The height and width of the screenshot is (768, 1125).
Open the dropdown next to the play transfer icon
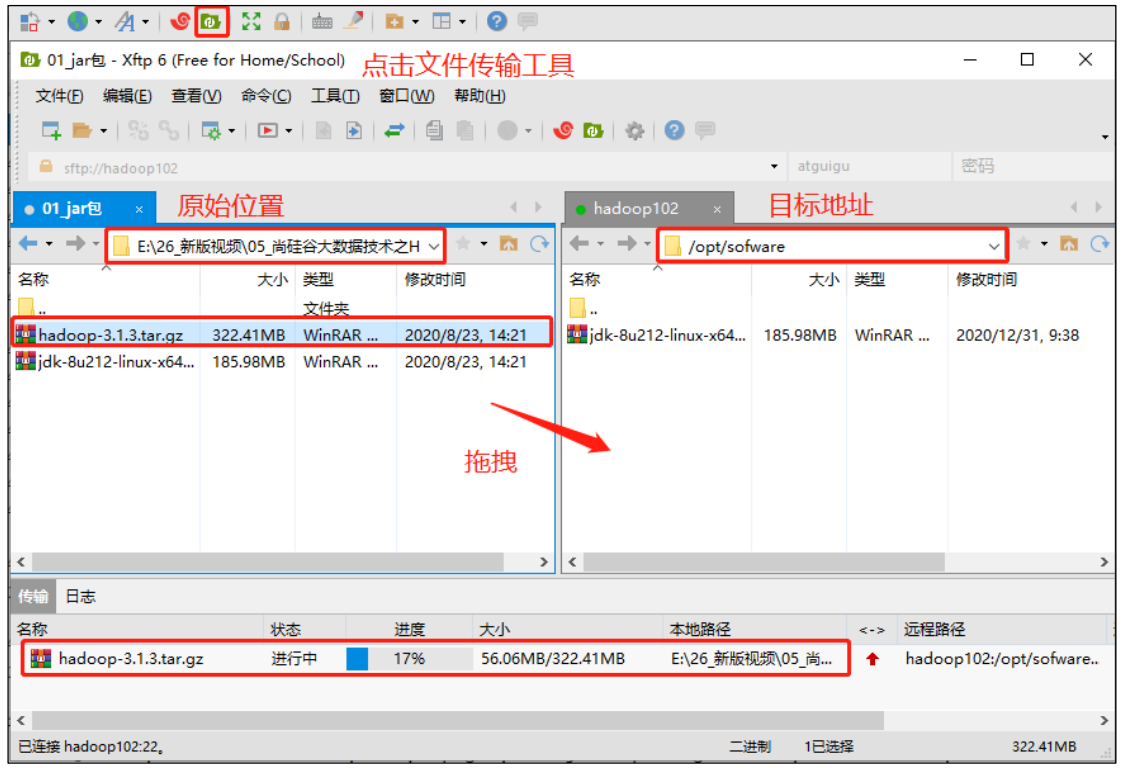(288, 131)
